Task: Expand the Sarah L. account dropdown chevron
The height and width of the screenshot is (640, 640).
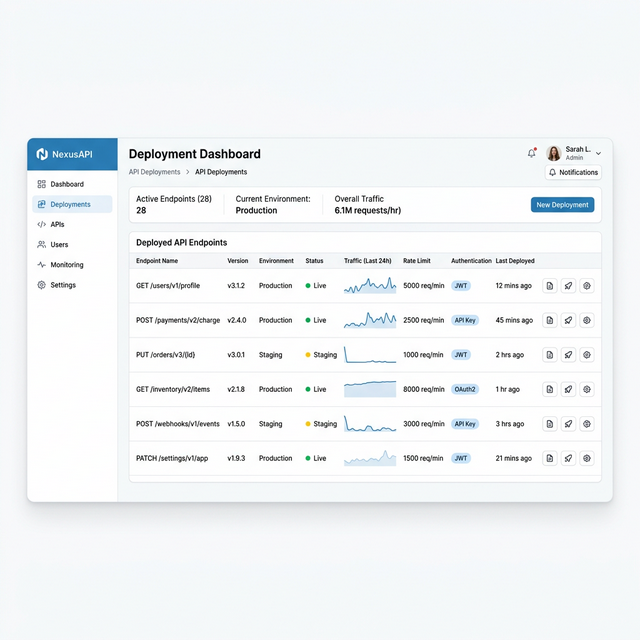Action: (x=599, y=154)
